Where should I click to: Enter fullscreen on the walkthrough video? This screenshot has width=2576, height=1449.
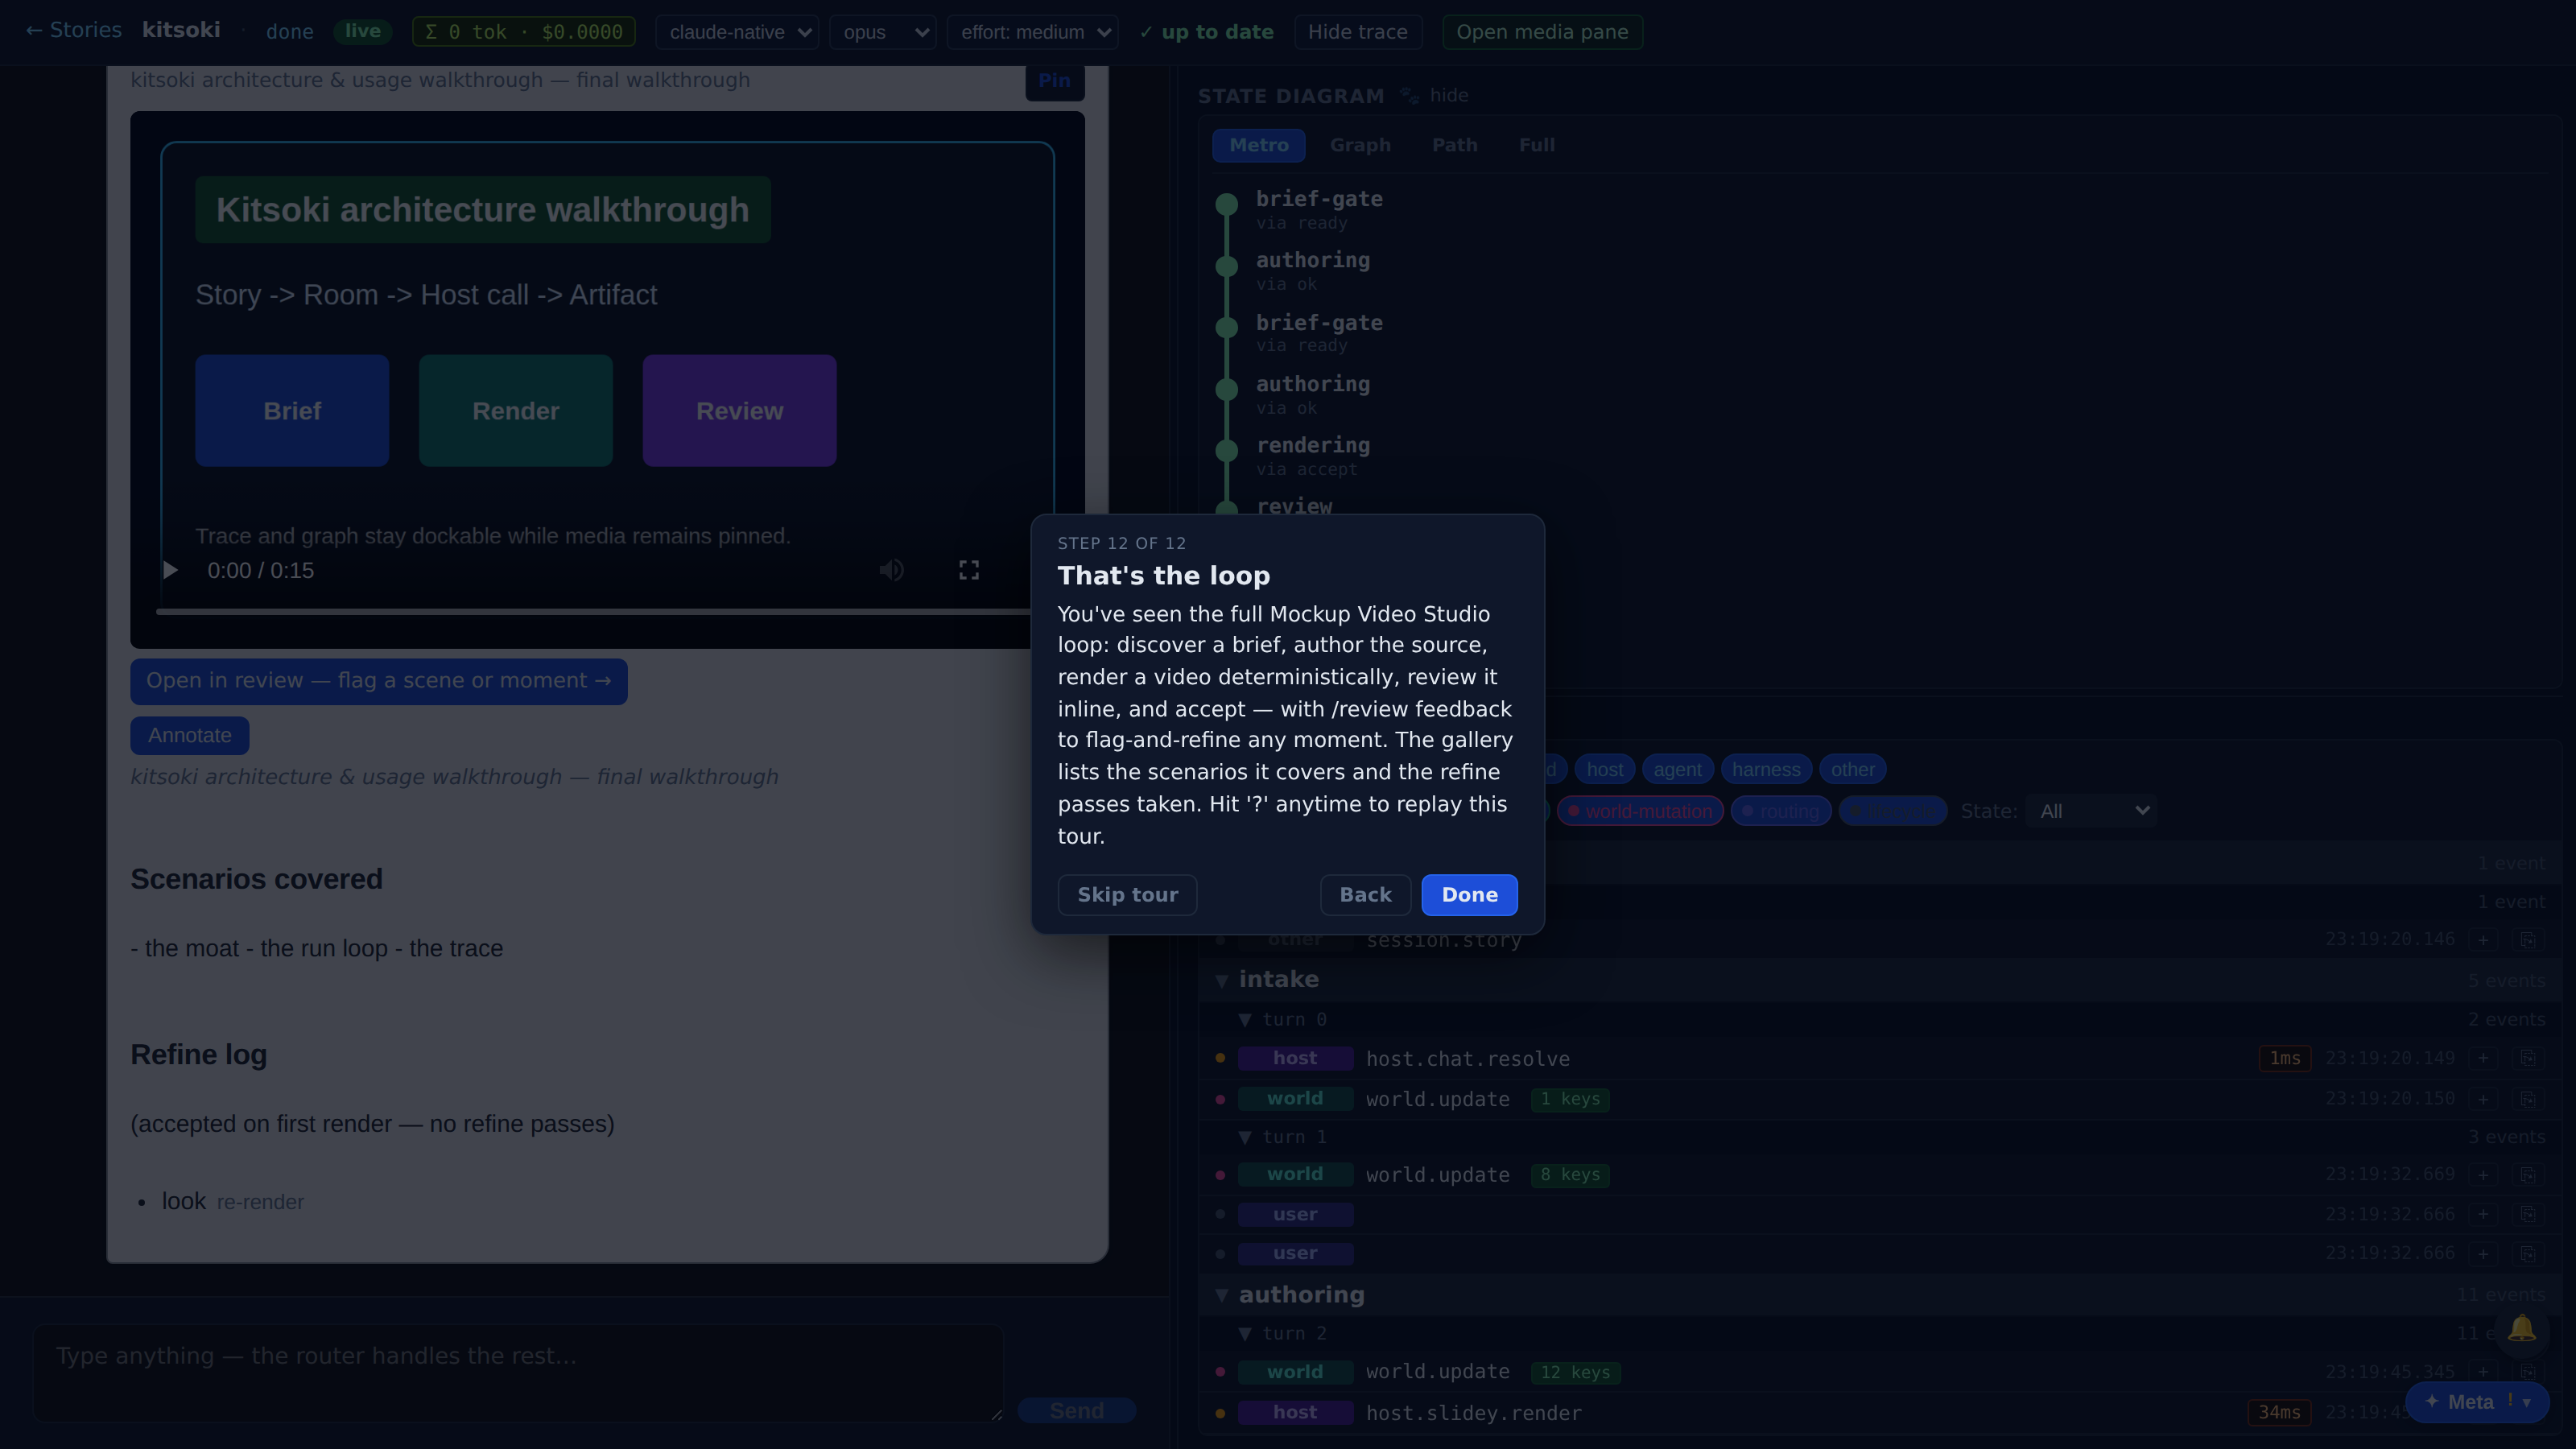click(x=969, y=570)
